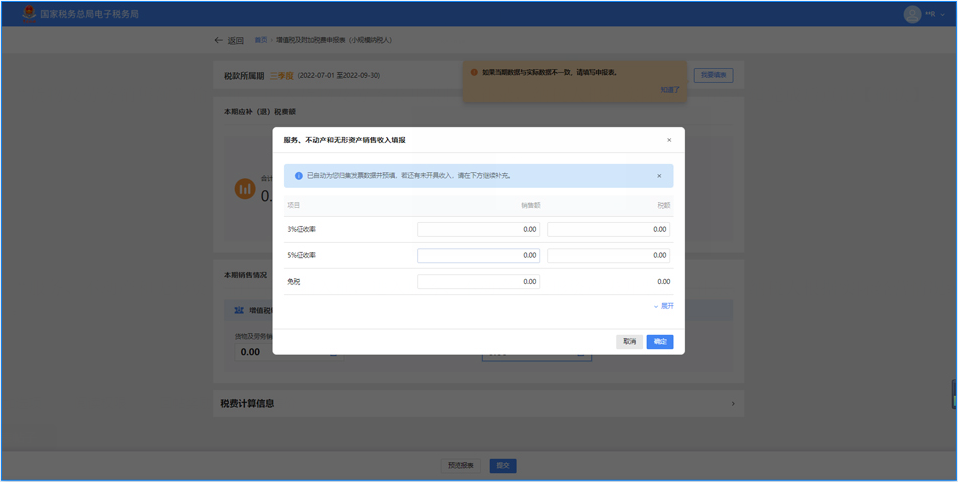Click the 增值税 section icon

click(x=239, y=310)
